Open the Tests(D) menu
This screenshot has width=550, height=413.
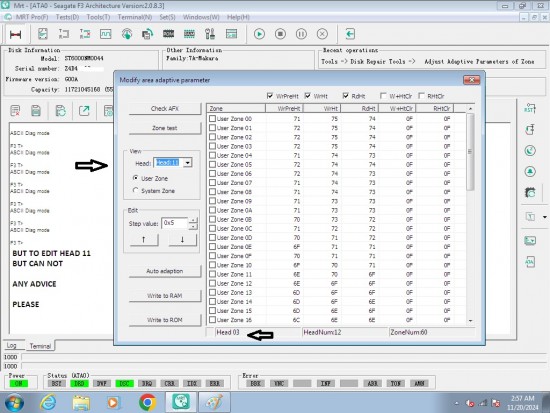pyautogui.click(x=67, y=17)
